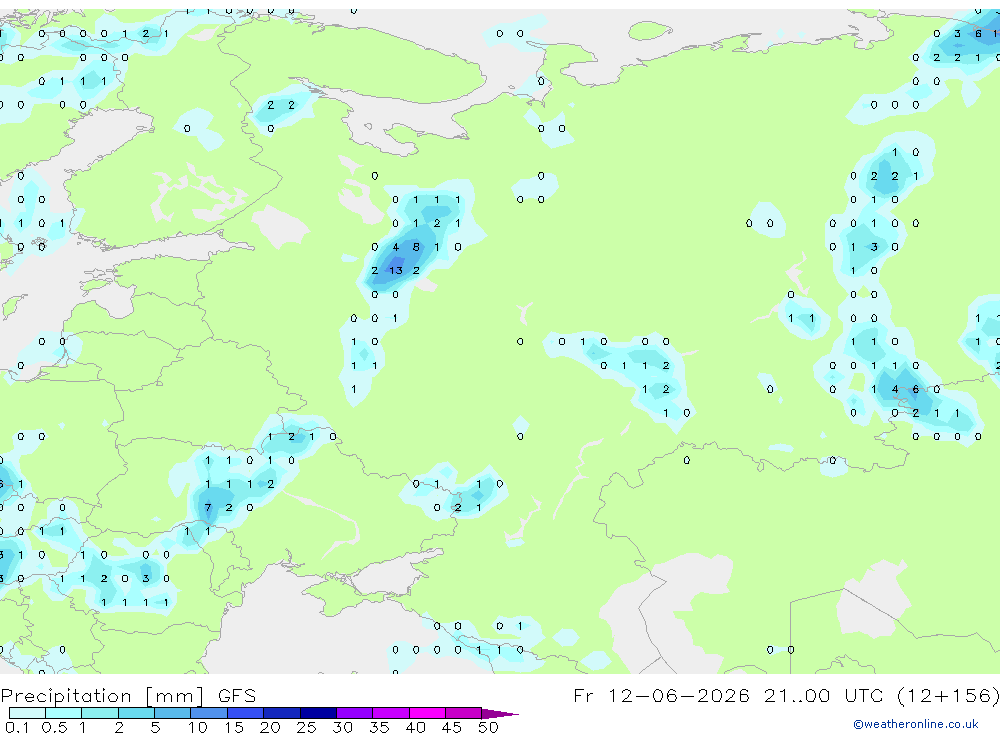Viewport: 1000px width, 733px height.
Task: Click the '35' legend scale label
Action: tap(379, 727)
